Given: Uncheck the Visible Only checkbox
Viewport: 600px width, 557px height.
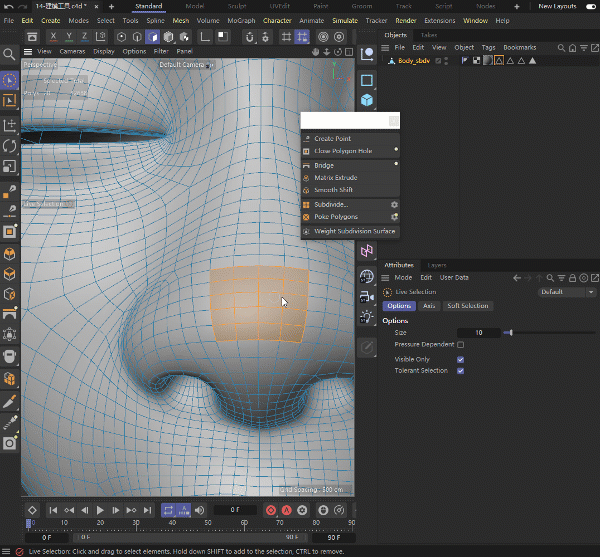Looking at the screenshot, I should [460, 358].
